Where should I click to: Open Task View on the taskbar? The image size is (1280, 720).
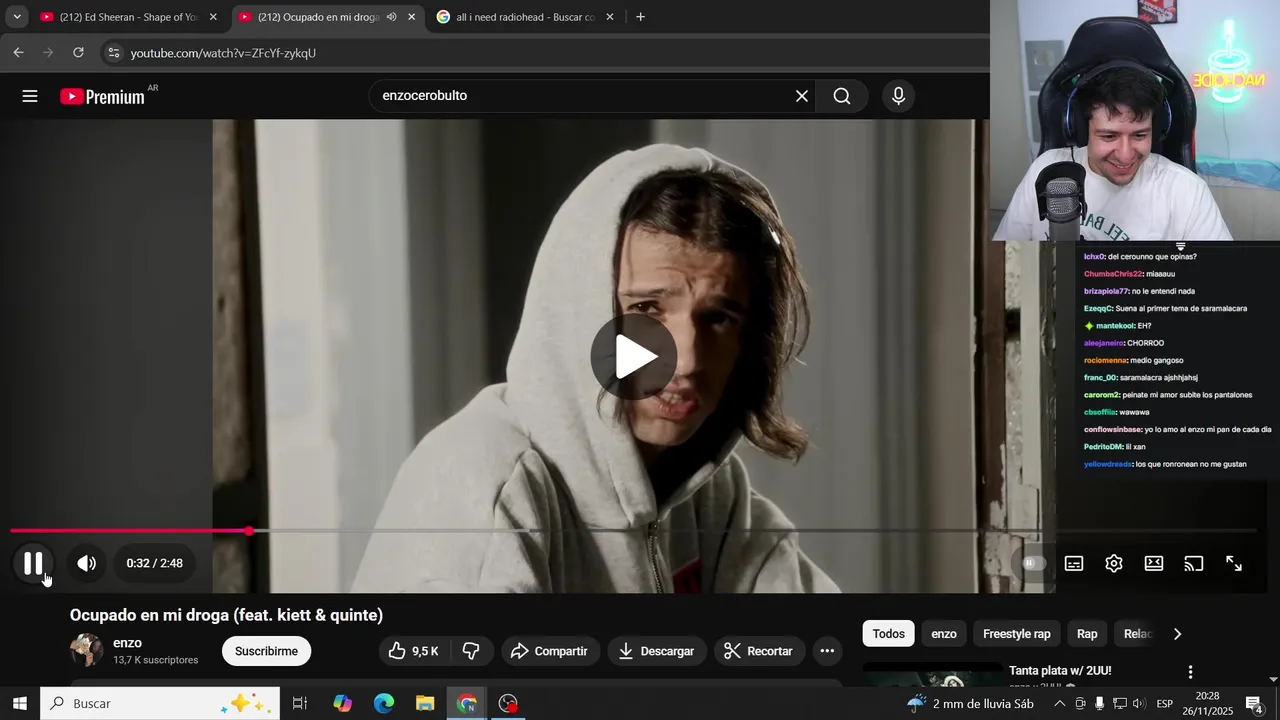pos(299,704)
